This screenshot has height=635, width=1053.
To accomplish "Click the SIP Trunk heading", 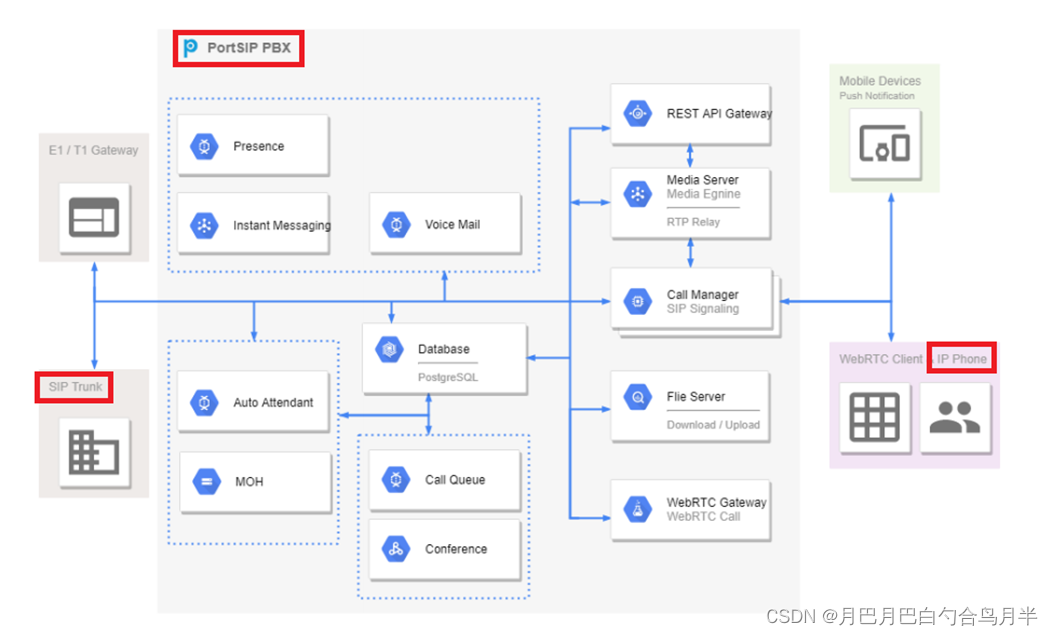I will pyautogui.click(x=75, y=387).
